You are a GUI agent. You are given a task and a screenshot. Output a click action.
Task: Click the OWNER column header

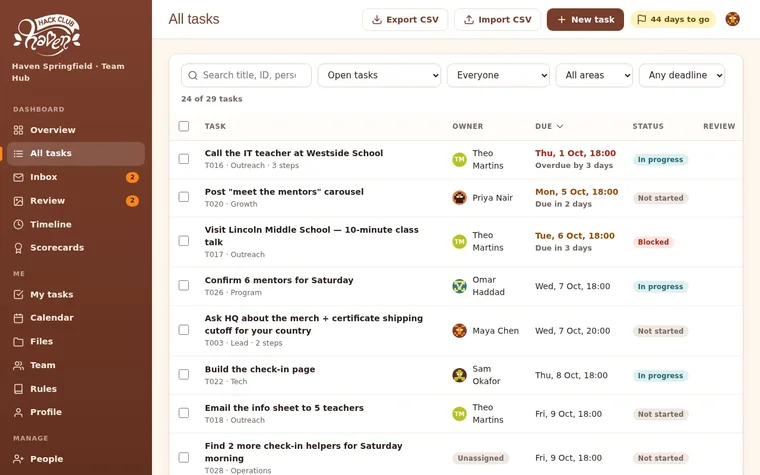click(x=467, y=126)
